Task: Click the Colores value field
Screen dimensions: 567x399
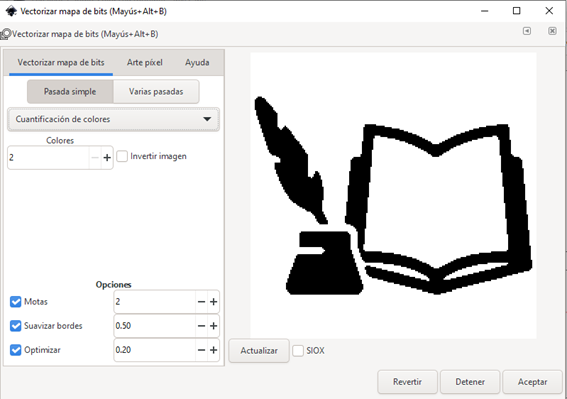Action: click(48, 157)
